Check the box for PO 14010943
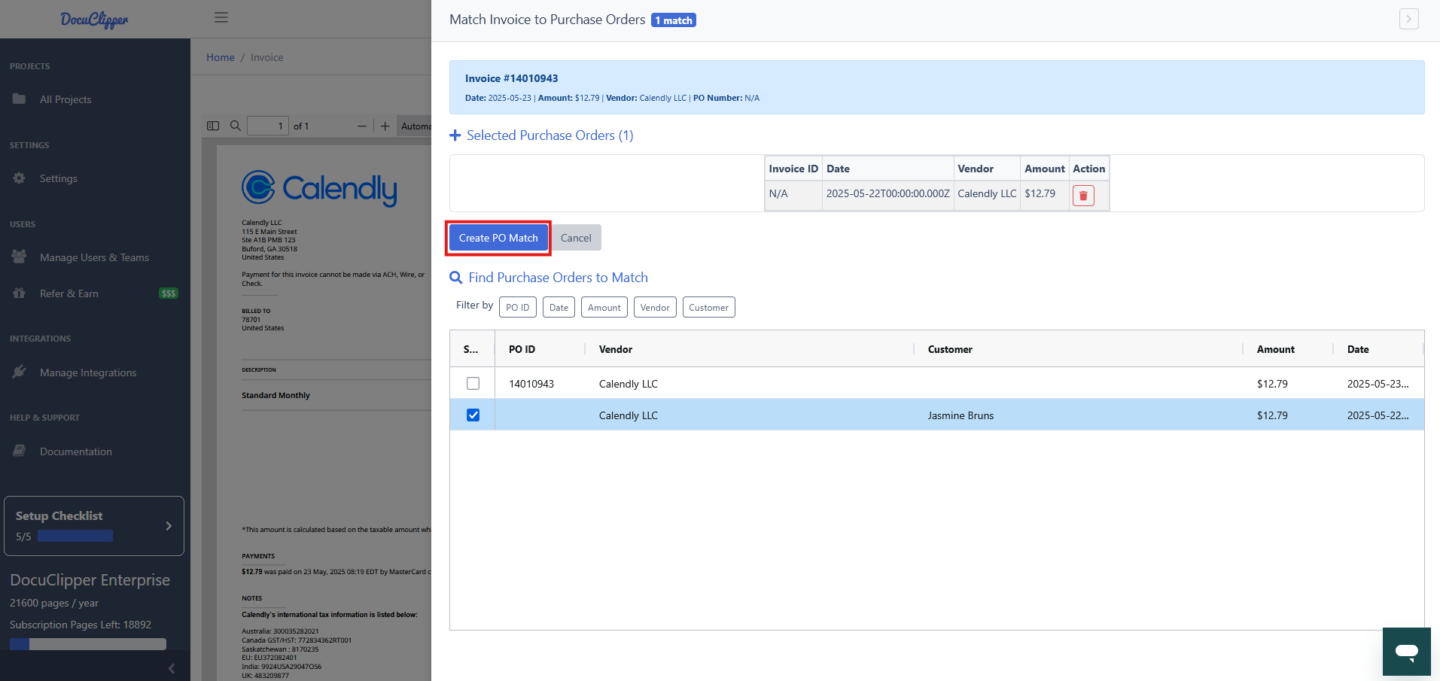 [473, 383]
